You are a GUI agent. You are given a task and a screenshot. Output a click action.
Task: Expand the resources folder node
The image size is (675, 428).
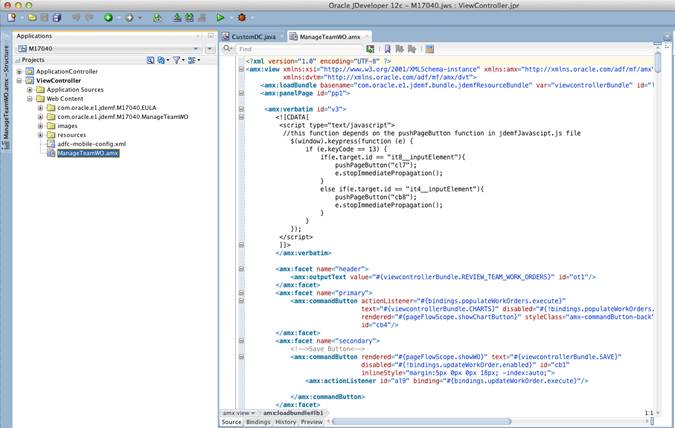pos(40,135)
